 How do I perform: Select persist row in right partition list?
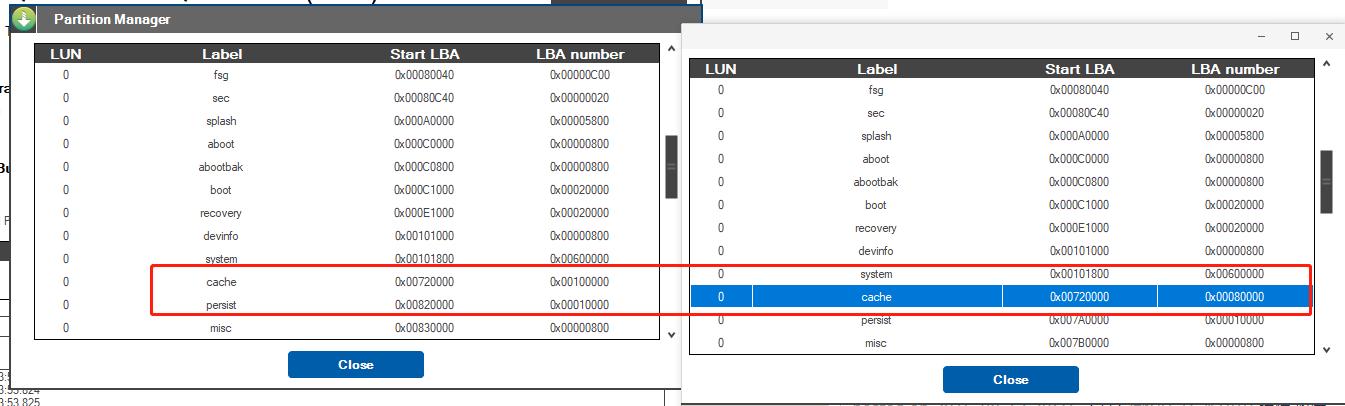click(1002, 320)
